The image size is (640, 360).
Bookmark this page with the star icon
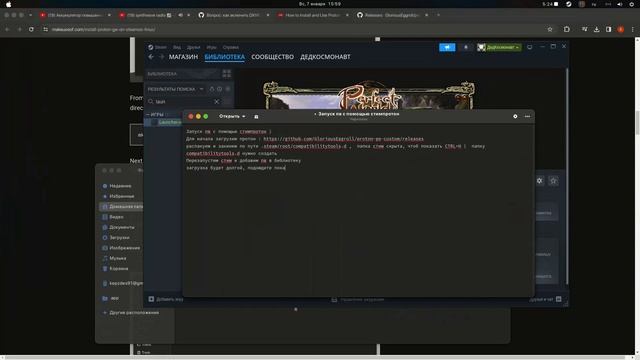[x=550, y=29]
